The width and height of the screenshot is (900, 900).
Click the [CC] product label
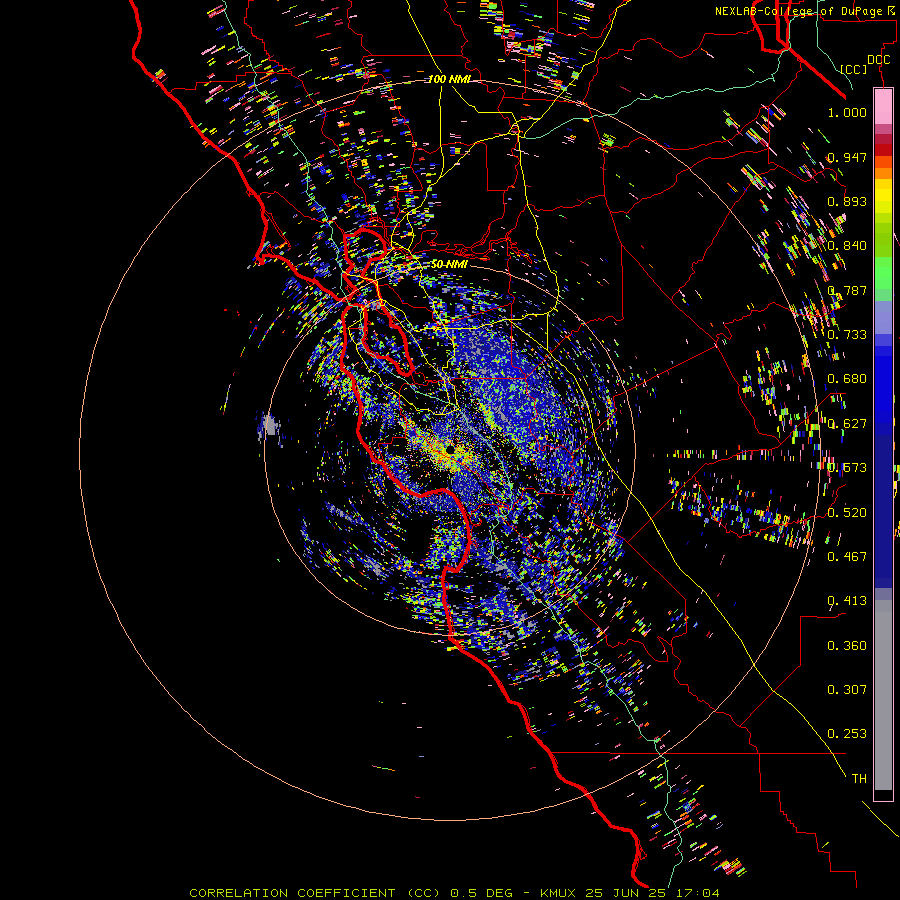pyautogui.click(x=854, y=69)
